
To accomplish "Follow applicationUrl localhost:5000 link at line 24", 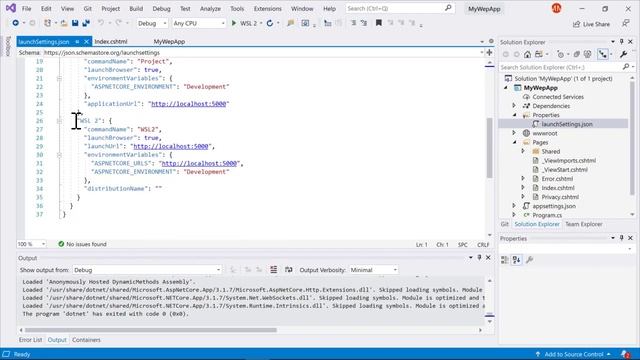I will pos(189,104).
